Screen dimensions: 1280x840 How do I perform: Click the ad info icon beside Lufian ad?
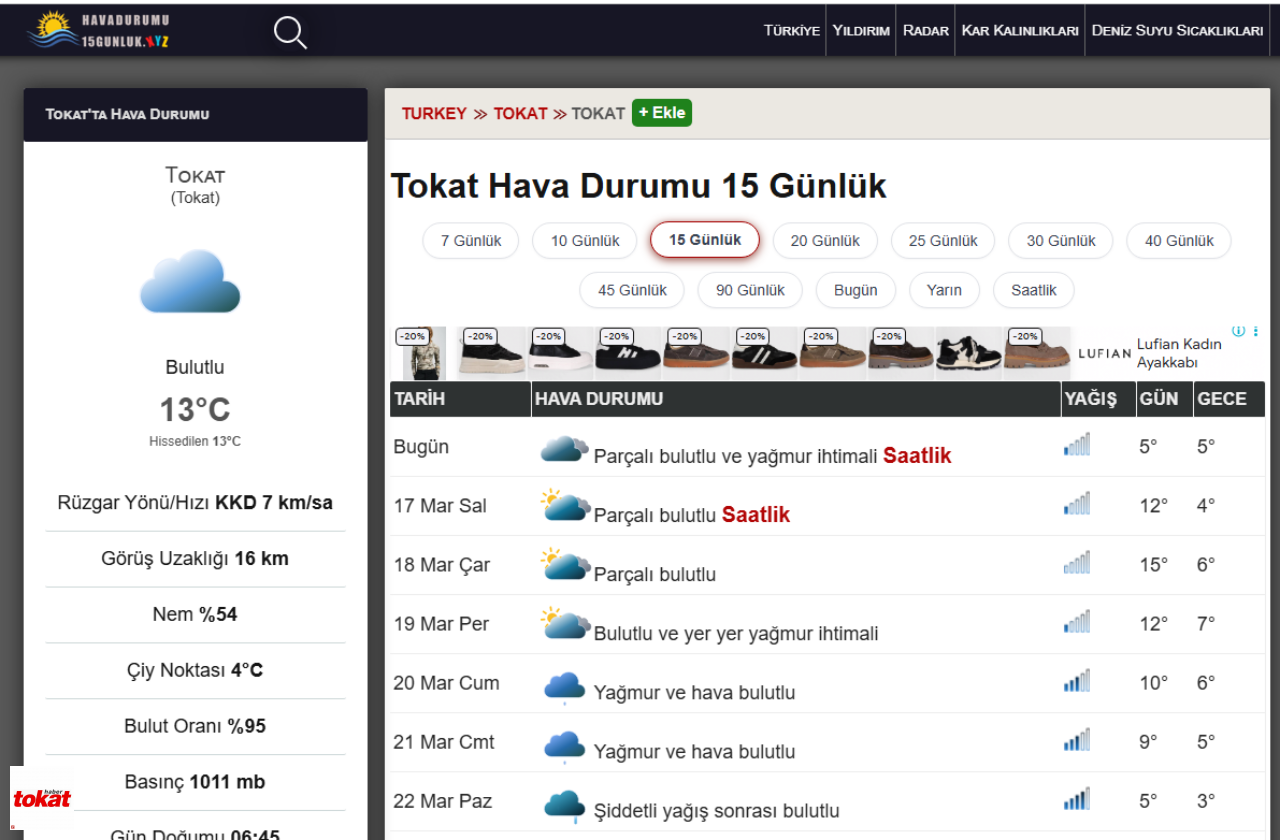click(1238, 331)
